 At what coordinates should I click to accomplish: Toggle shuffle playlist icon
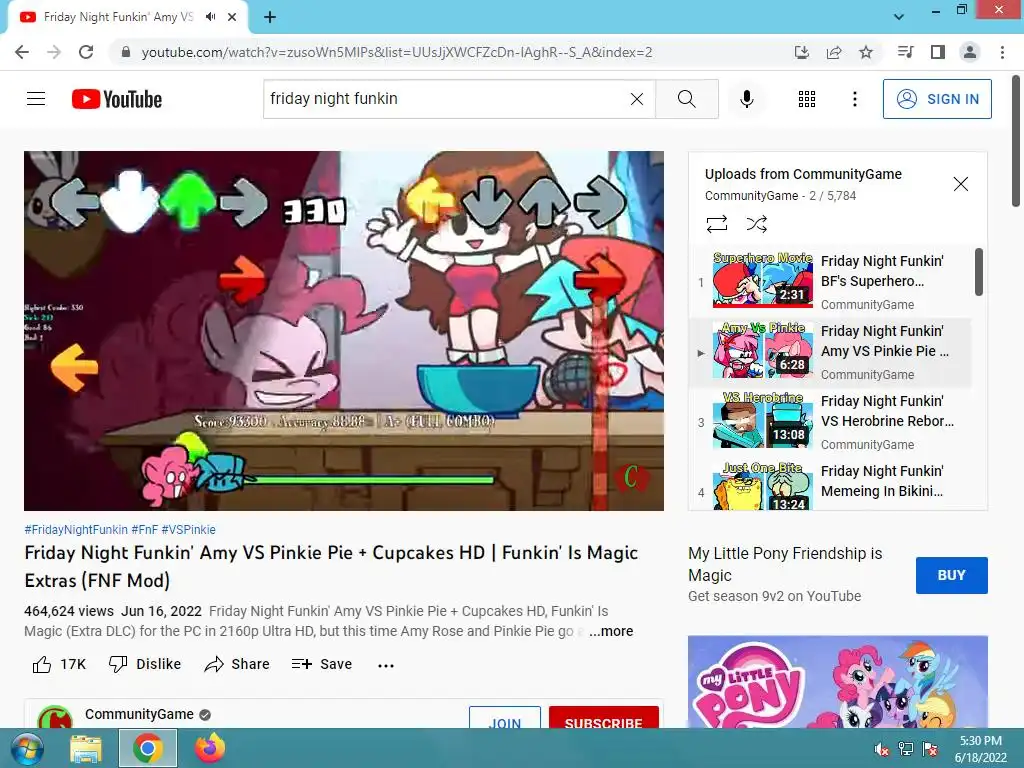click(x=756, y=225)
